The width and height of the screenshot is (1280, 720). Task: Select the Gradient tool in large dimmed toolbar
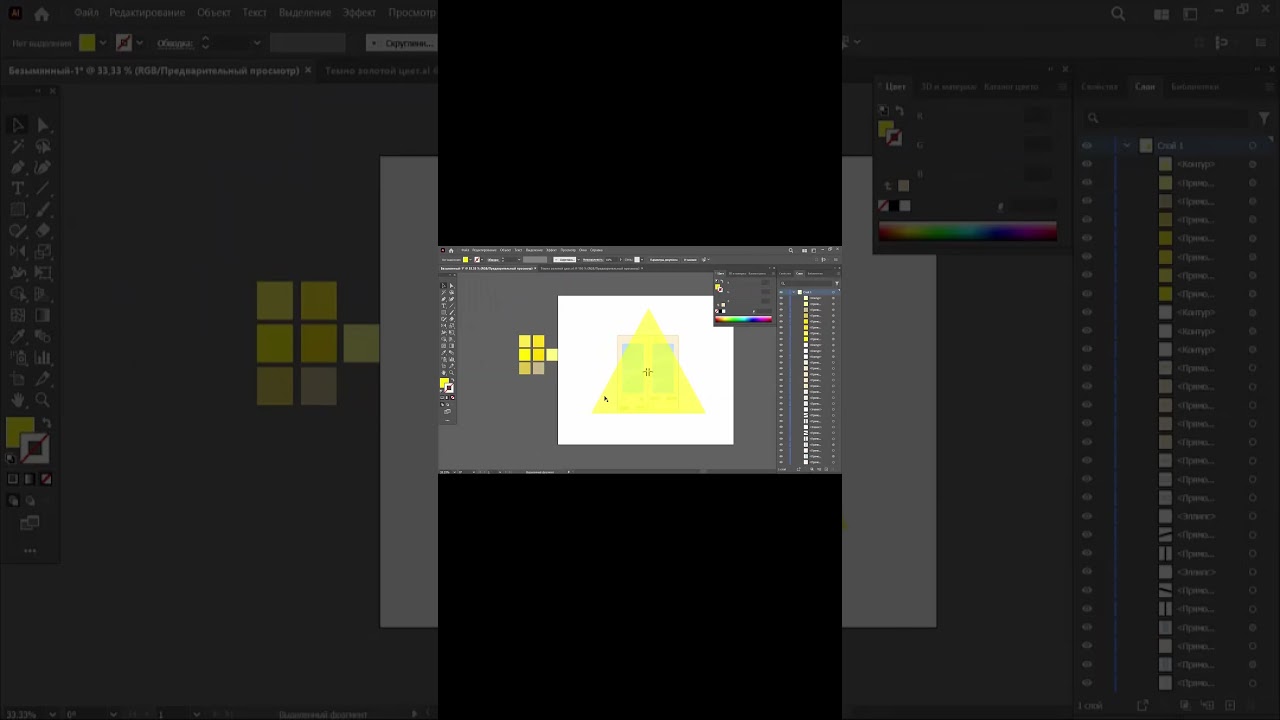pyautogui.click(x=43, y=315)
